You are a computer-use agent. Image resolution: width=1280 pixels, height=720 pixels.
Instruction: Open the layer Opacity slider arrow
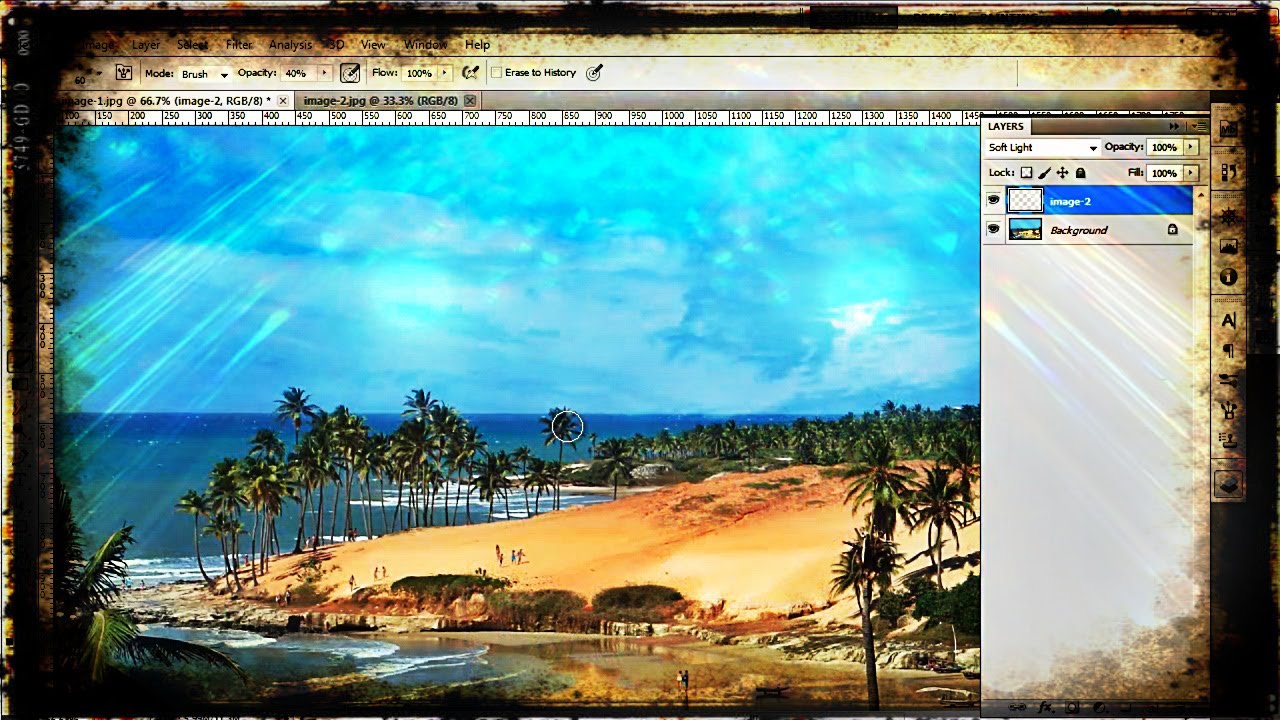tap(1190, 147)
